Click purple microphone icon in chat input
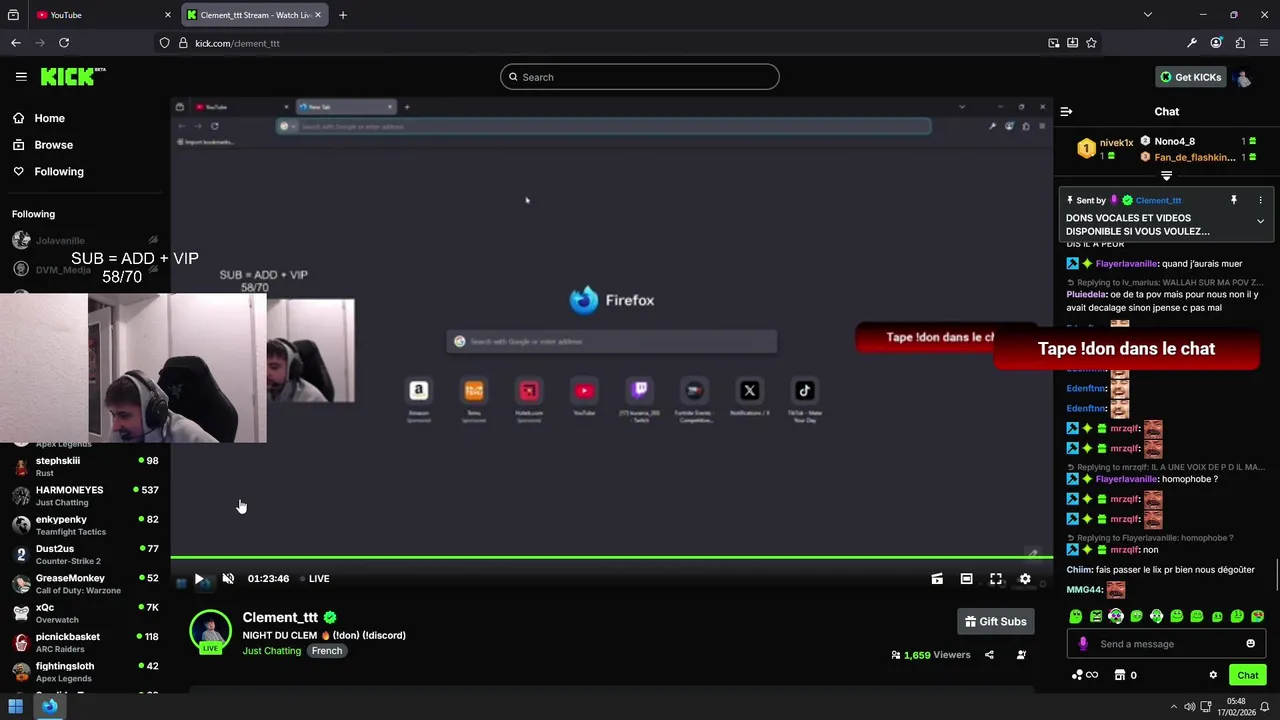Image resolution: width=1280 pixels, height=720 pixels. pyautogui.click(x=1083, y=644)
